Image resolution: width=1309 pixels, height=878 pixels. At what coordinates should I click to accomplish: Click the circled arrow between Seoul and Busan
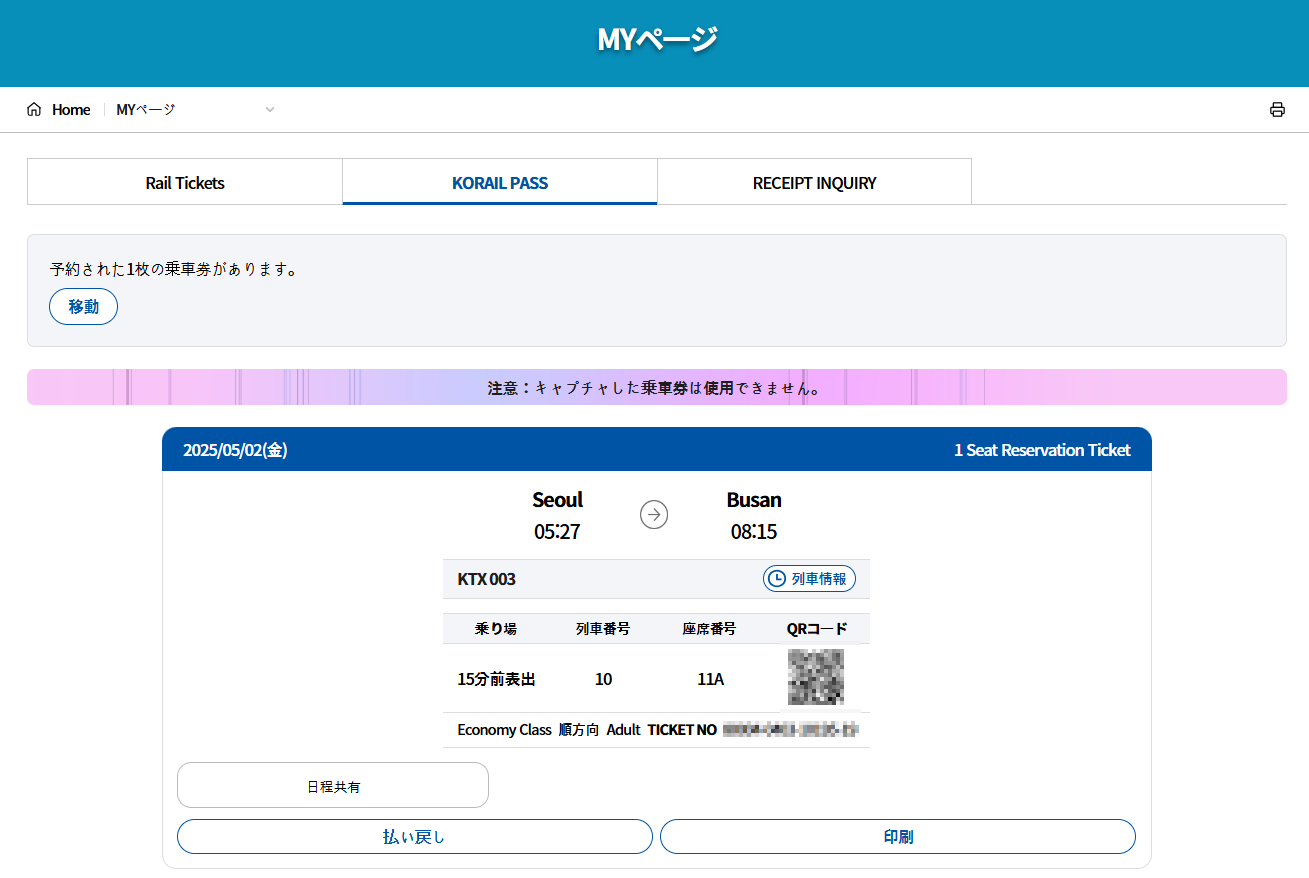pos(654,515)
